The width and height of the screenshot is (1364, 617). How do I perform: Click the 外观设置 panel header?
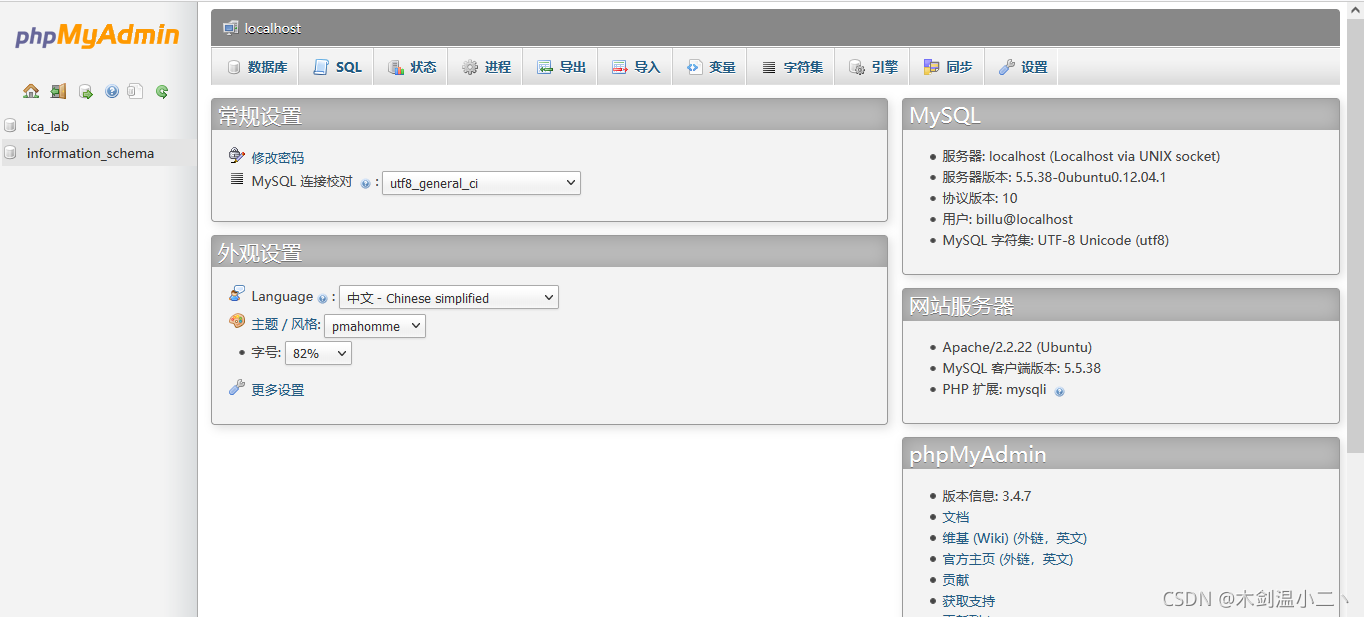[549, 252]
